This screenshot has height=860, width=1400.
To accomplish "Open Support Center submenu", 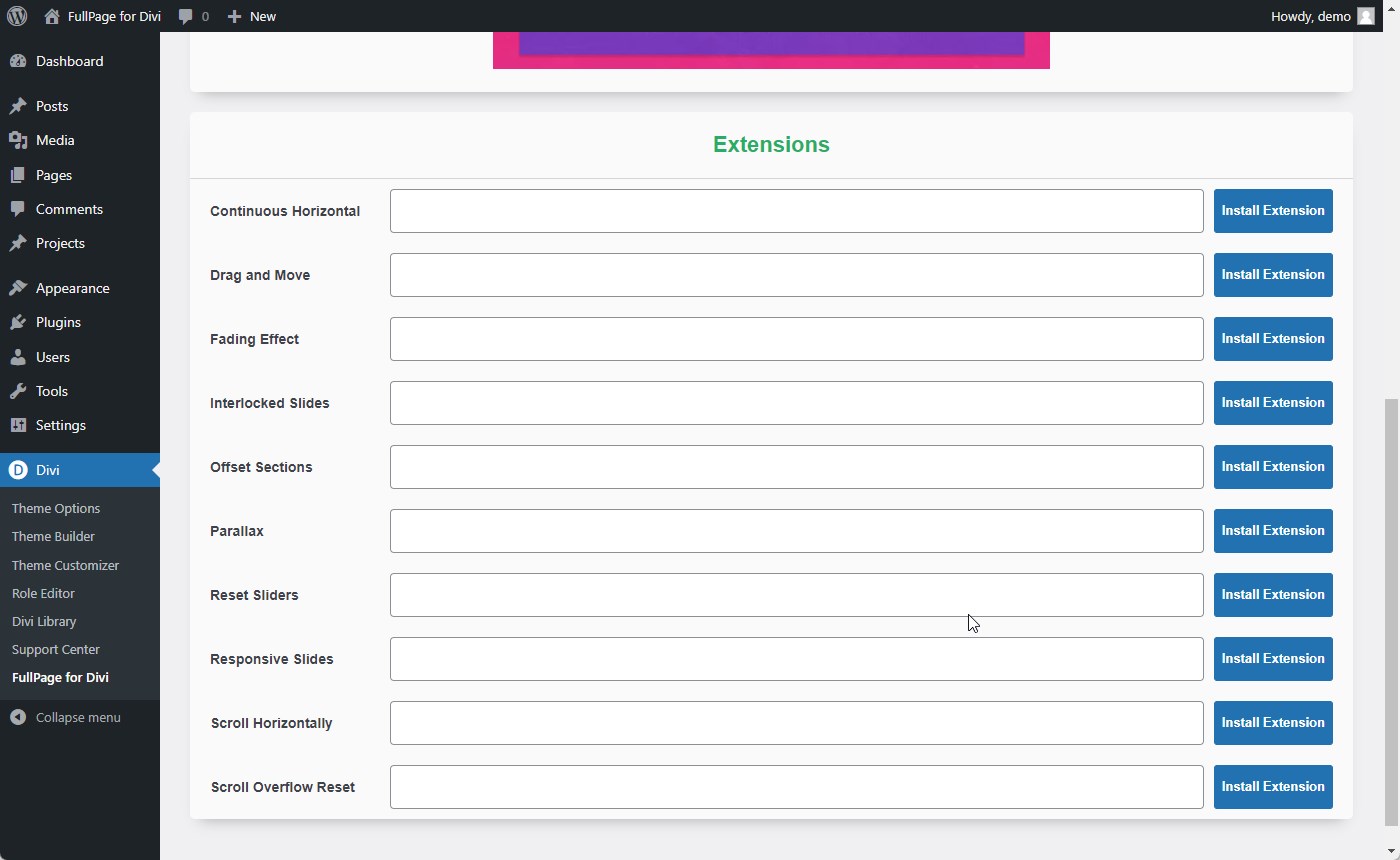I will point(55,649).
